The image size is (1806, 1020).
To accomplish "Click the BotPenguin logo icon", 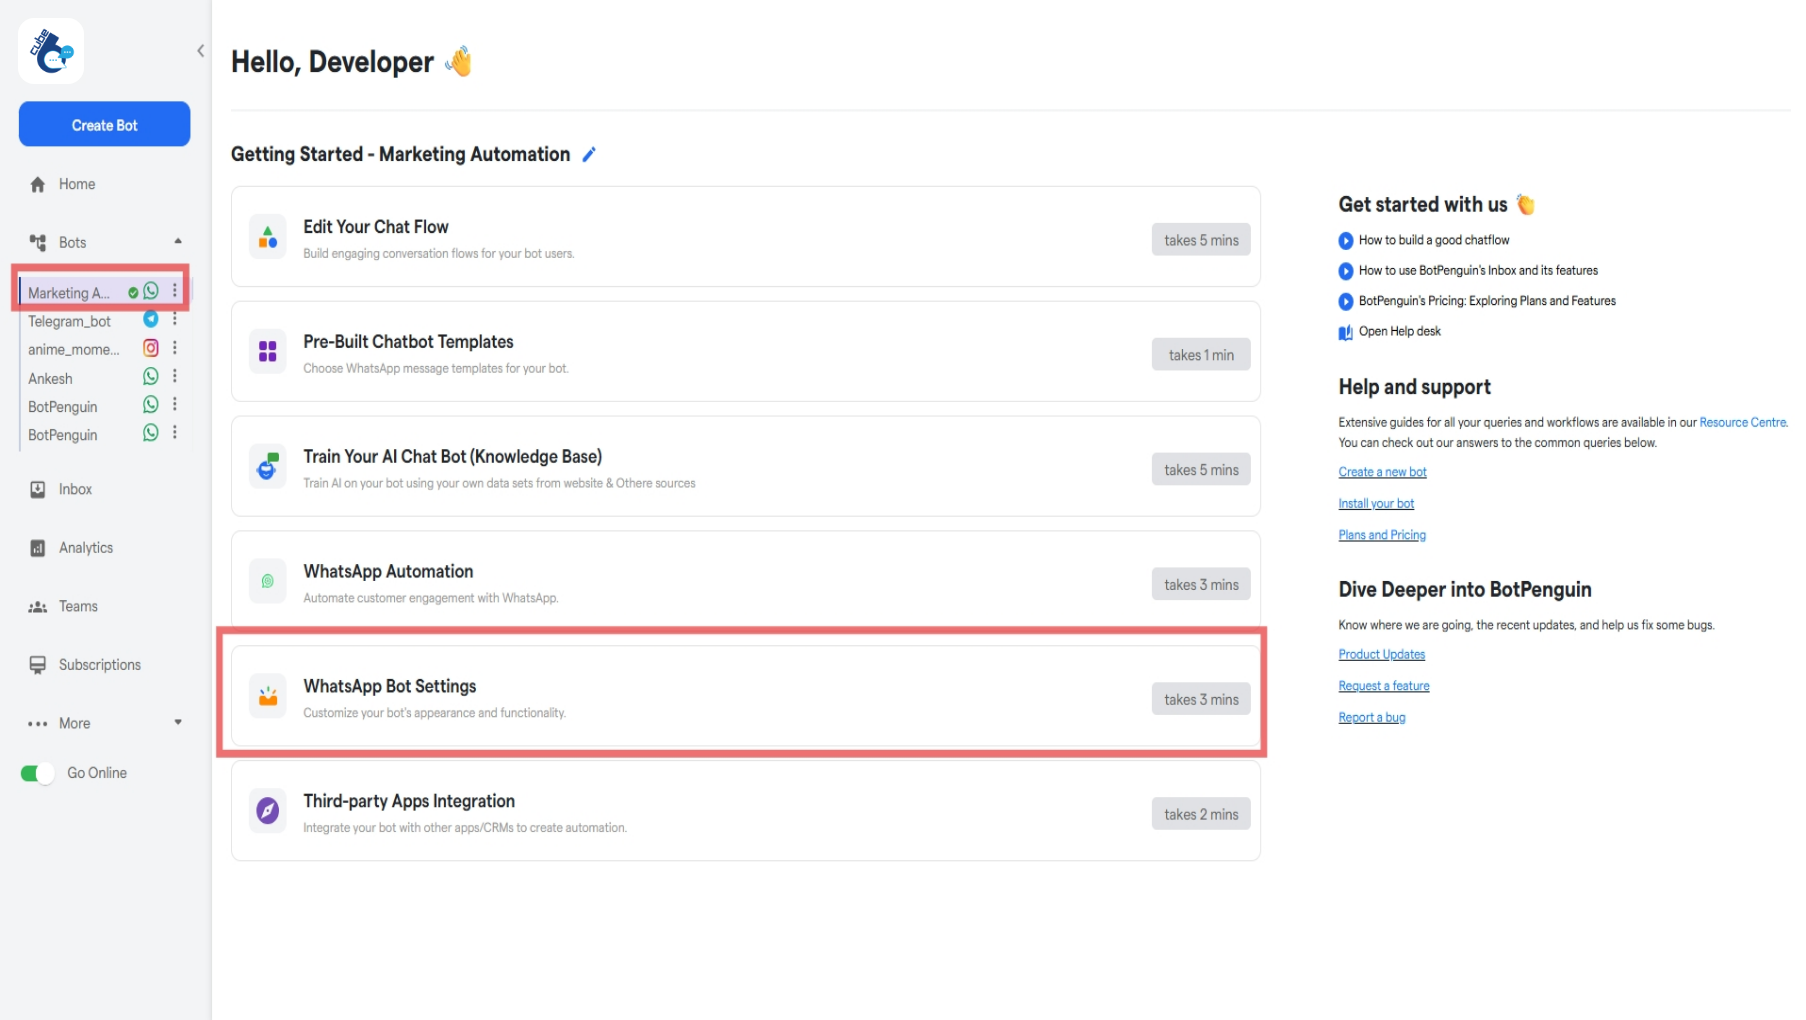I will pyautogui.click(x=51, y=51).
